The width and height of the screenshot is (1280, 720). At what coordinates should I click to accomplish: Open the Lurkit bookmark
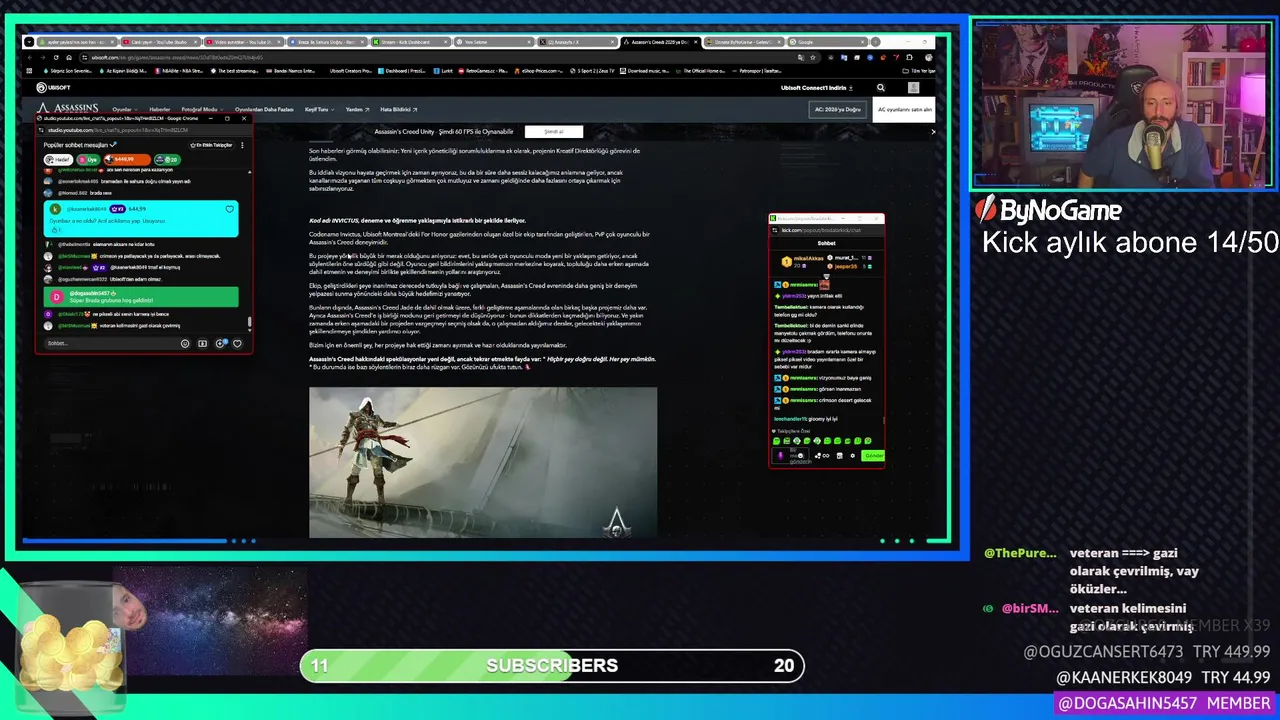click(x=444, y=71)
